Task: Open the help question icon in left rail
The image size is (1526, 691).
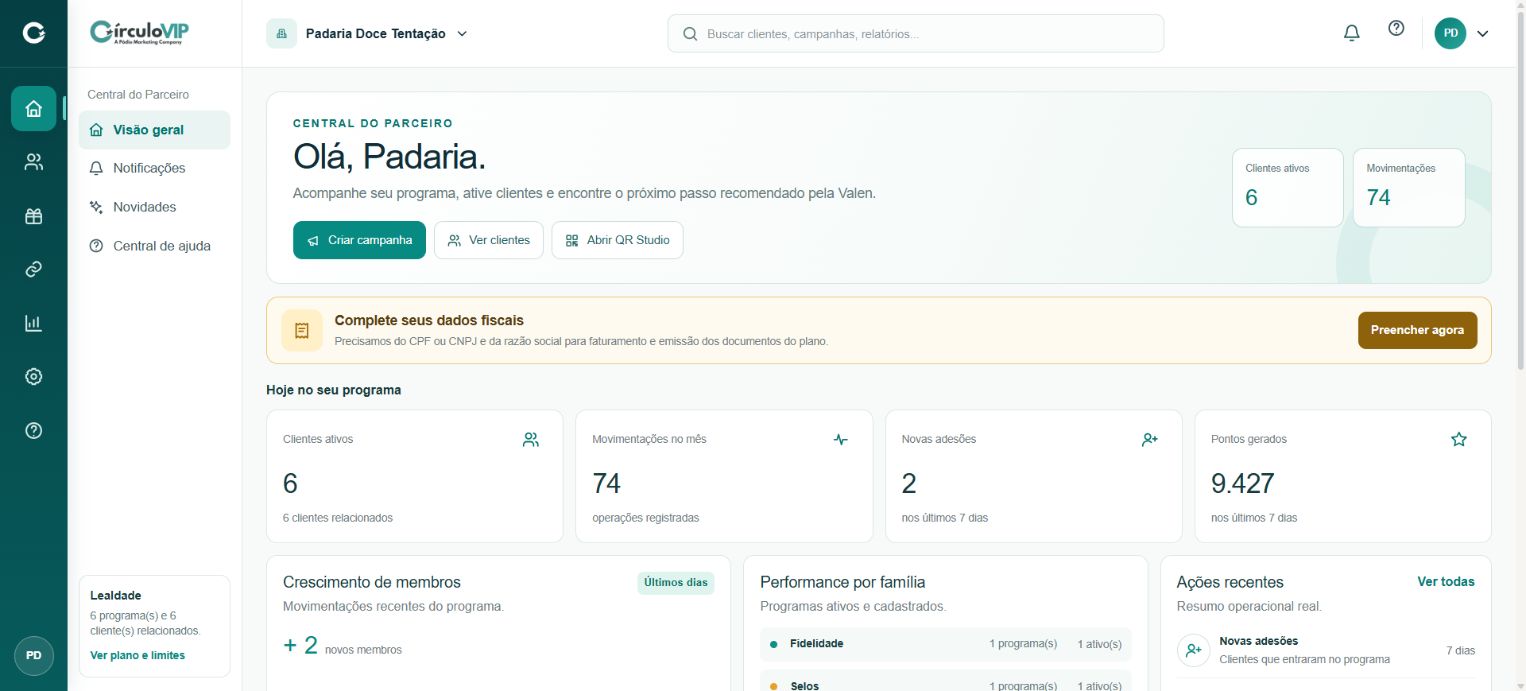Action: [x=34, y=431]
